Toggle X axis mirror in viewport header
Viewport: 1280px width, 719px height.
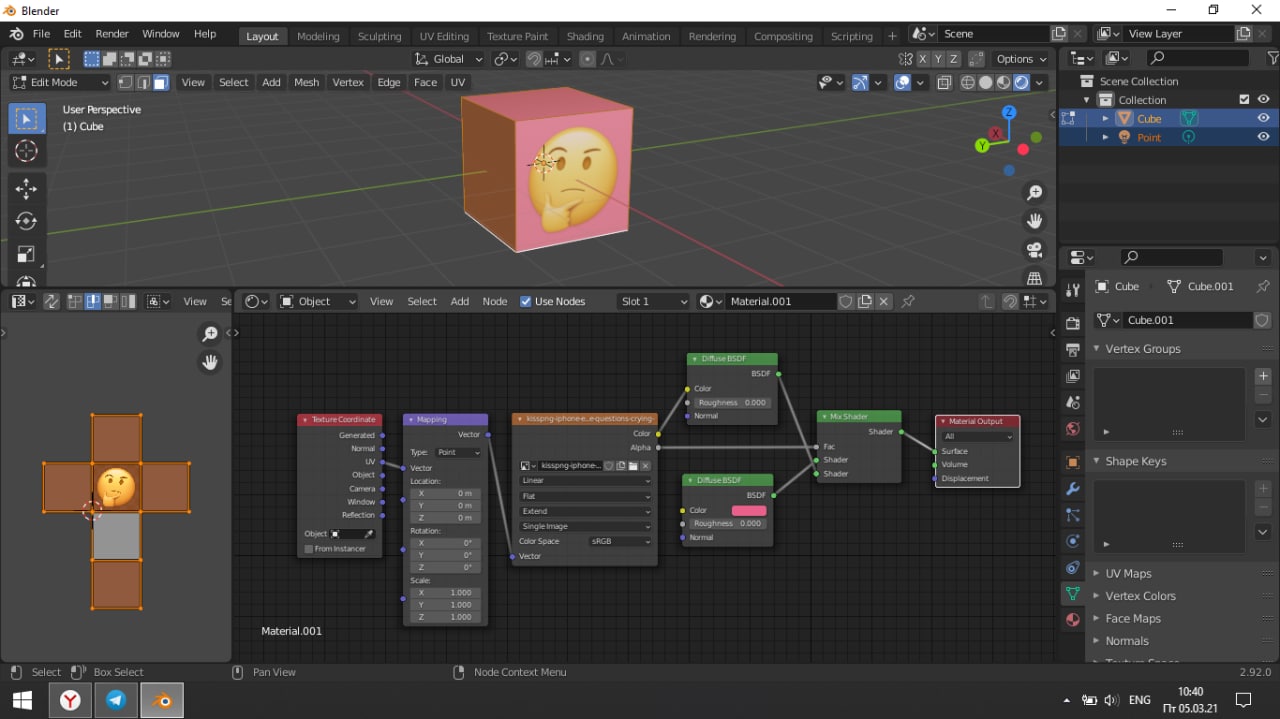923,59
